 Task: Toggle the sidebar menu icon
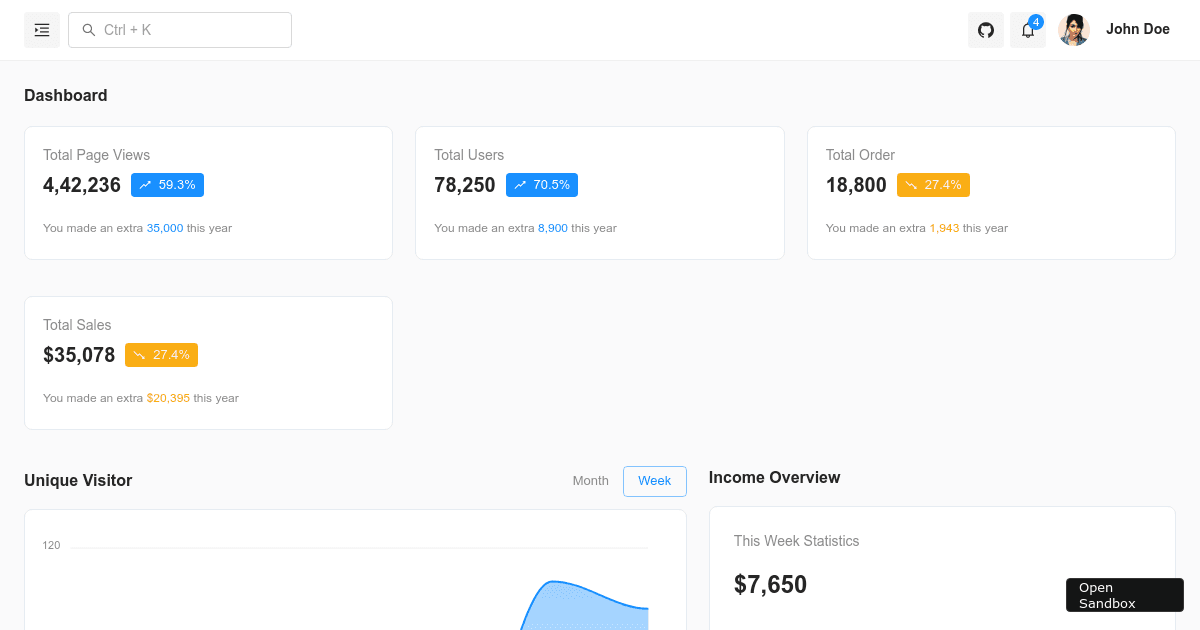tap(42, 30)
